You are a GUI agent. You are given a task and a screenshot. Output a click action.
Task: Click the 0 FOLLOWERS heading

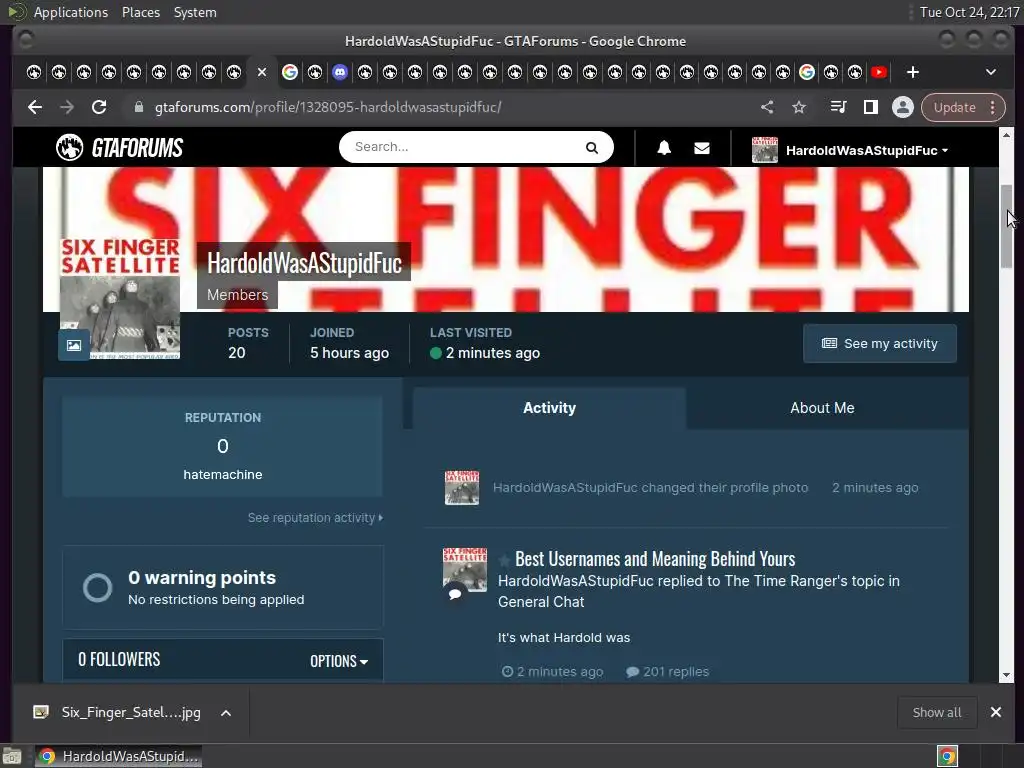point(119,660)
